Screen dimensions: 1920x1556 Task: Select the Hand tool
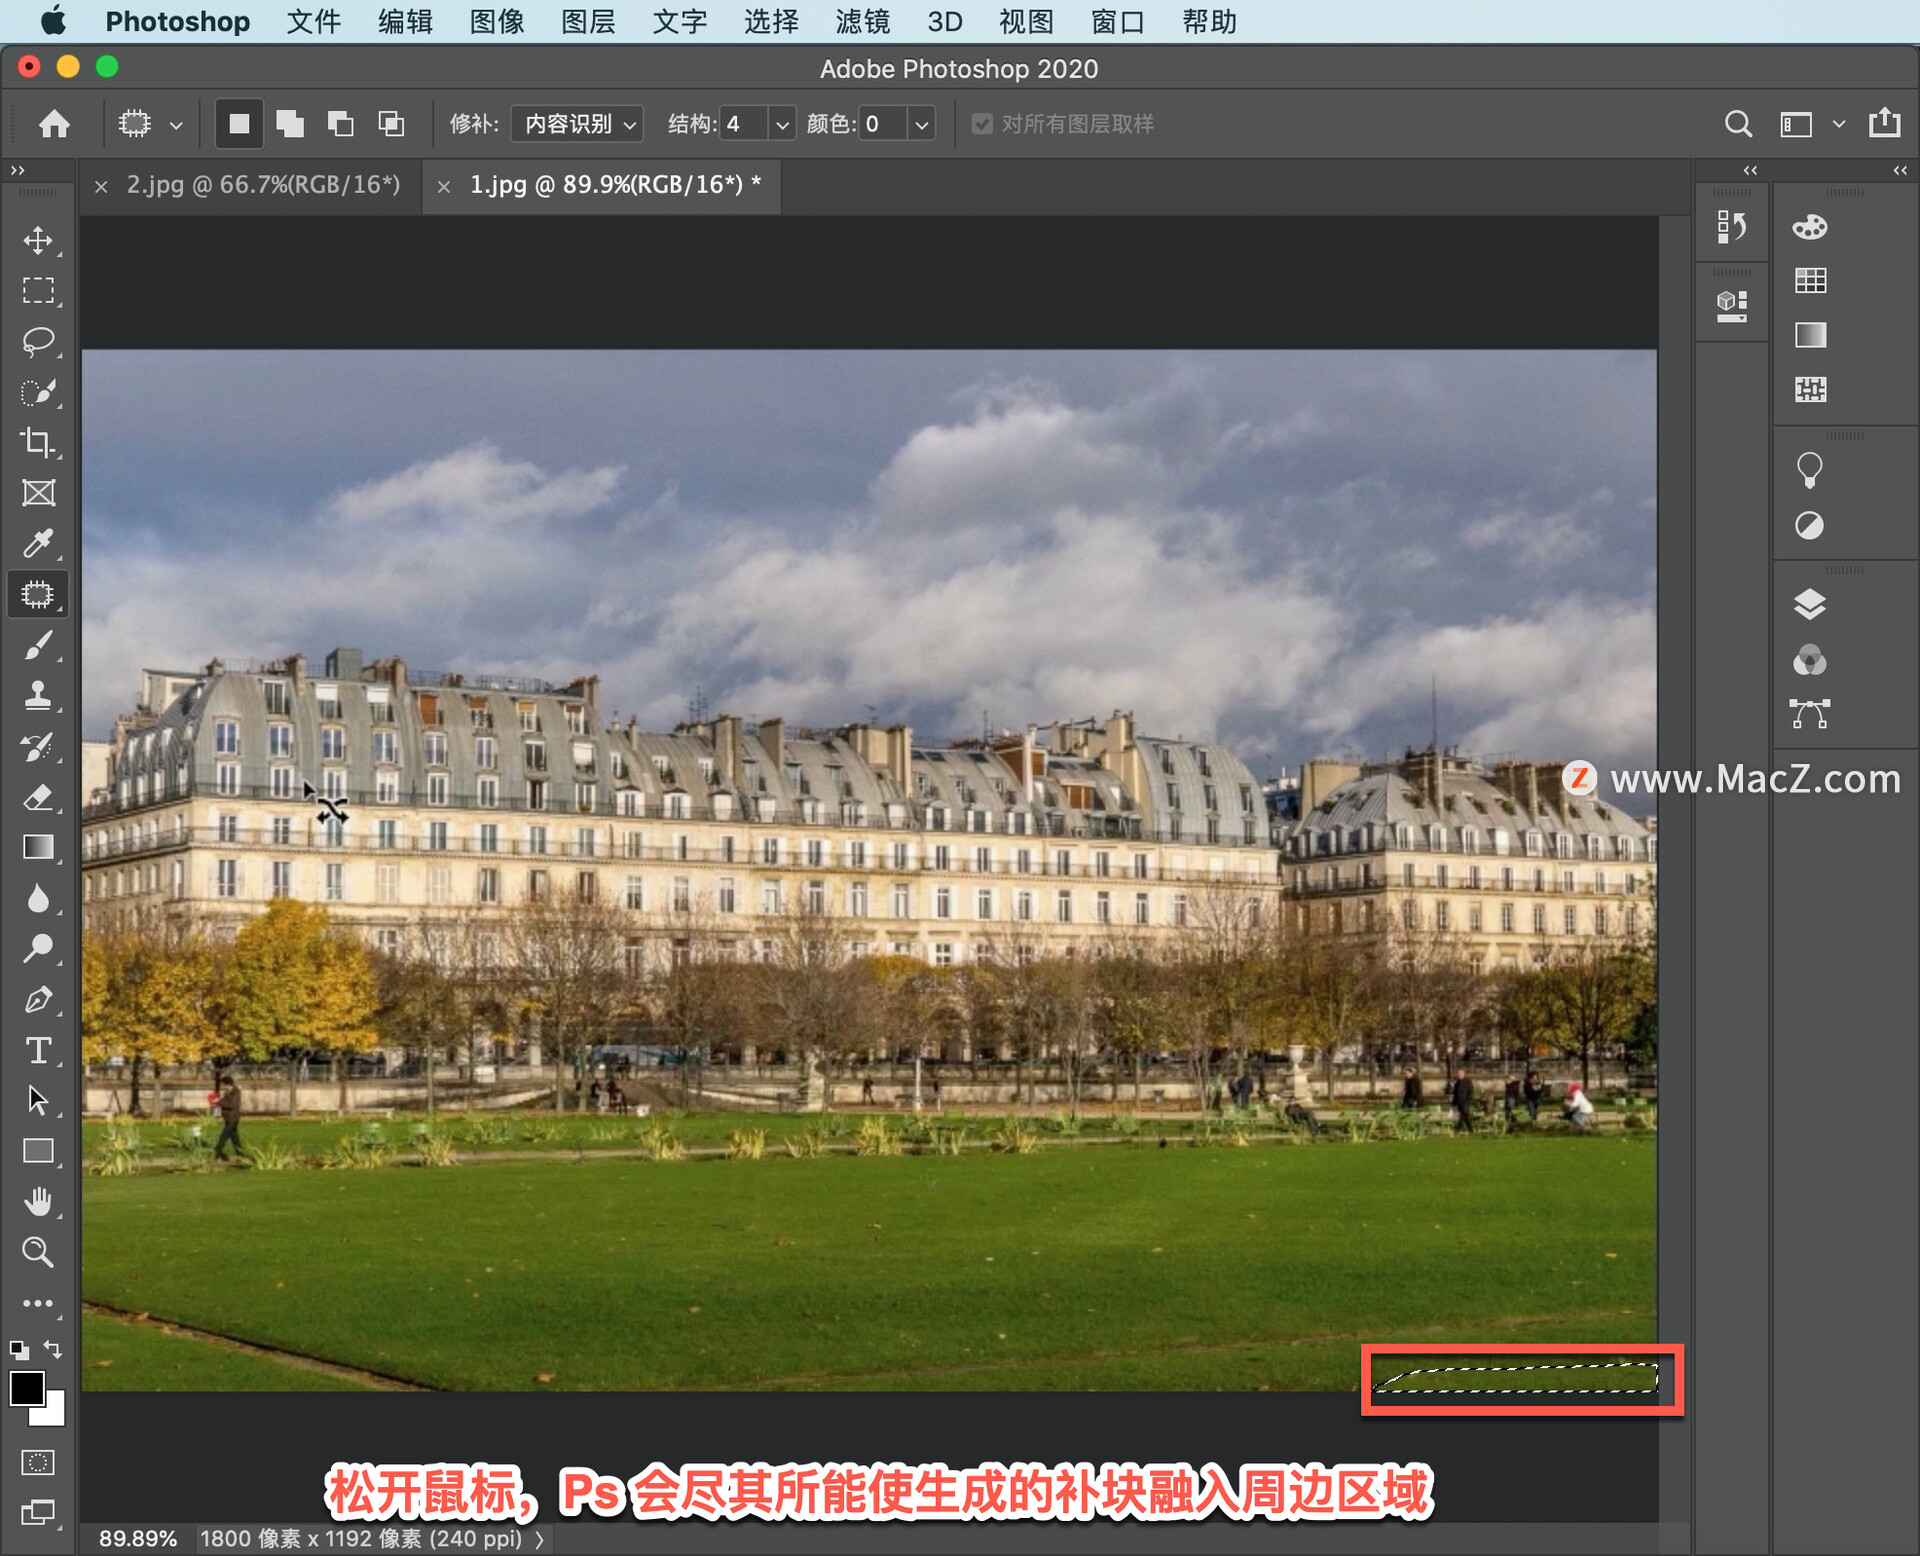38,1201
